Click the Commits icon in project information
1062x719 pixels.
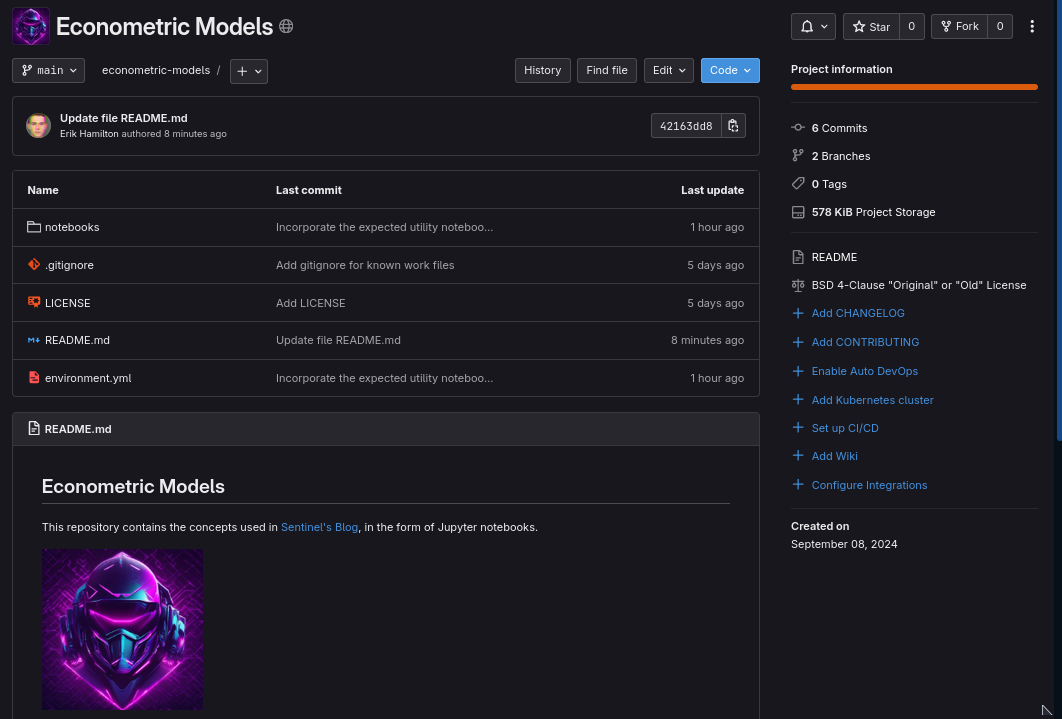[x=797, y=128]
